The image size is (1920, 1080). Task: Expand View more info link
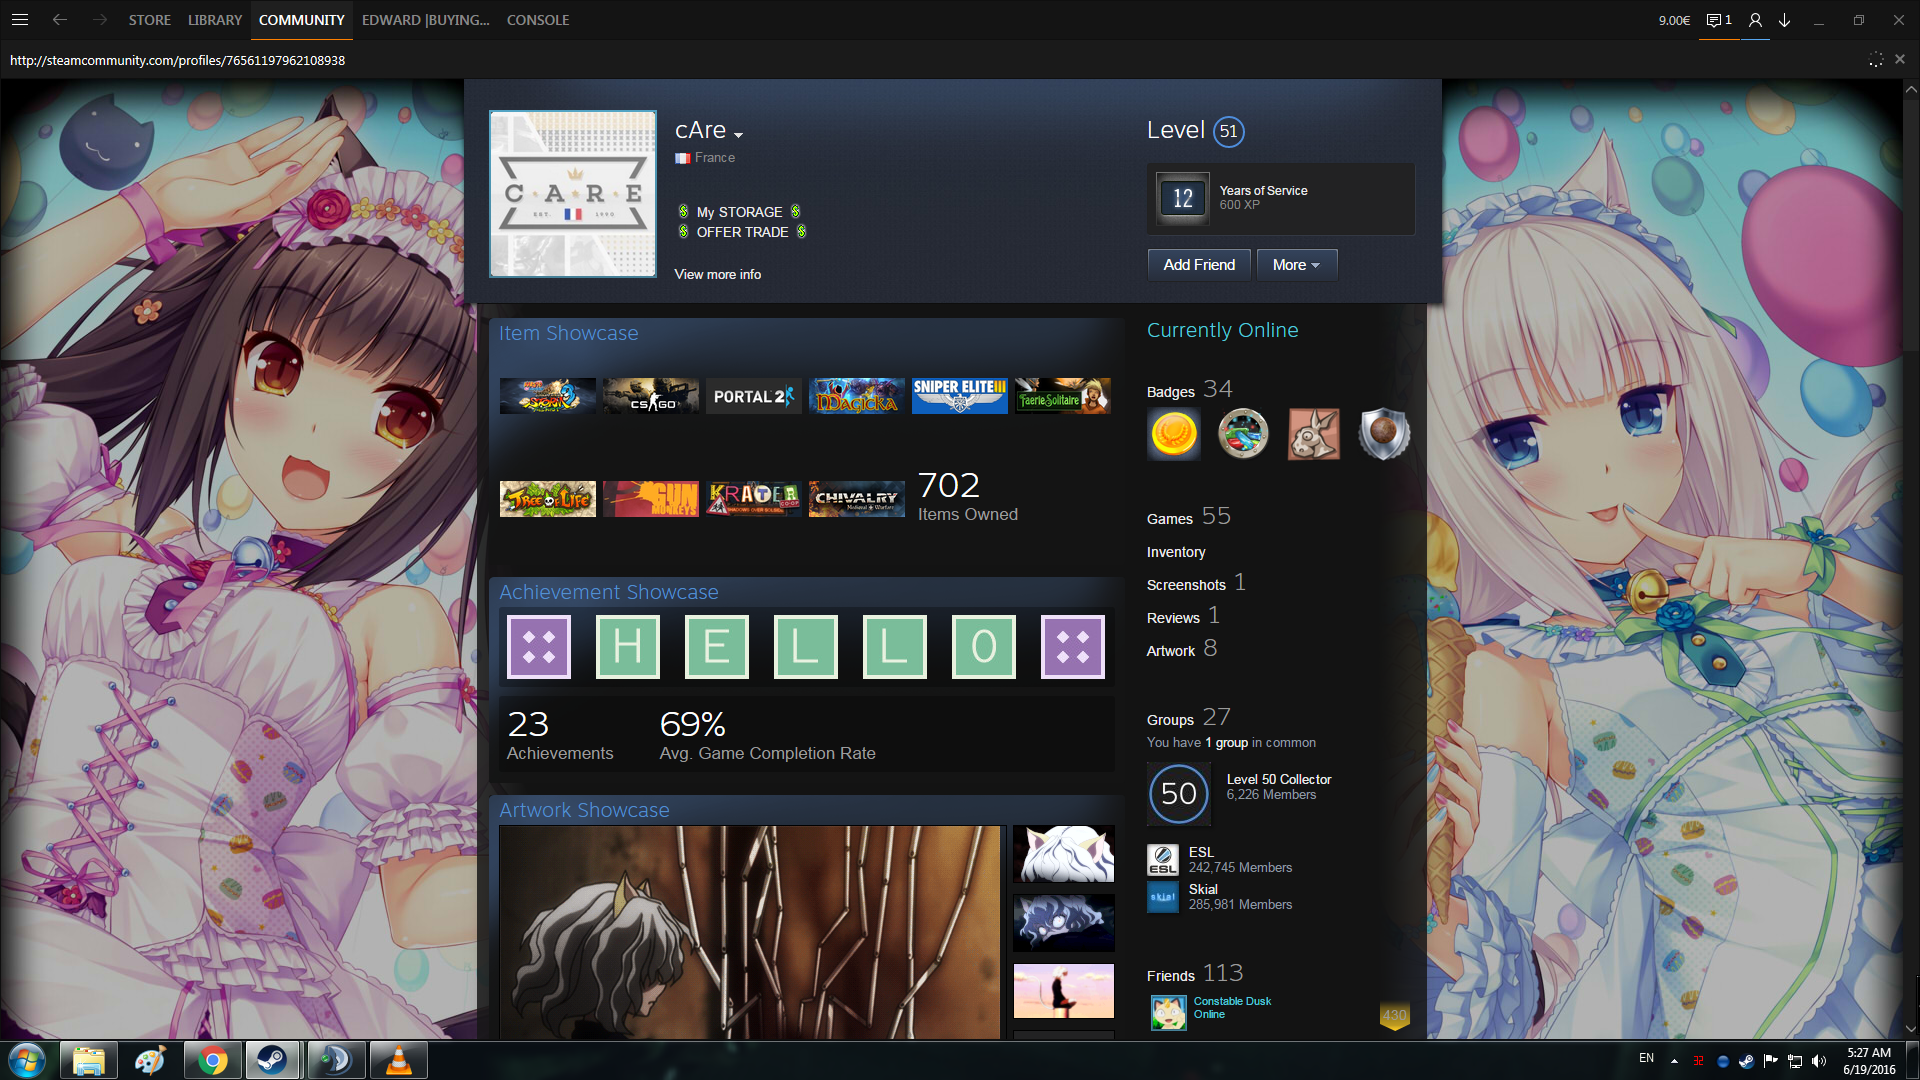(x=717, y=274)
